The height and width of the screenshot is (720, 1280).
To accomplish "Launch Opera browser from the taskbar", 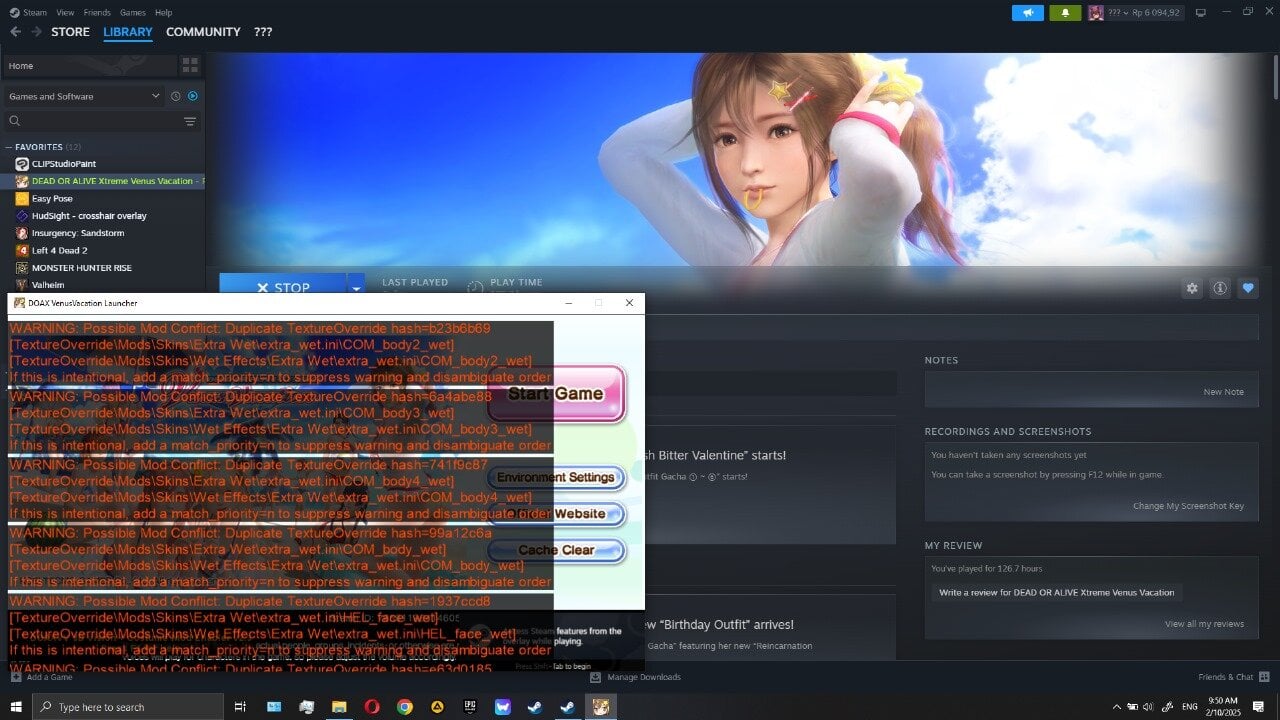I will 372,707.
